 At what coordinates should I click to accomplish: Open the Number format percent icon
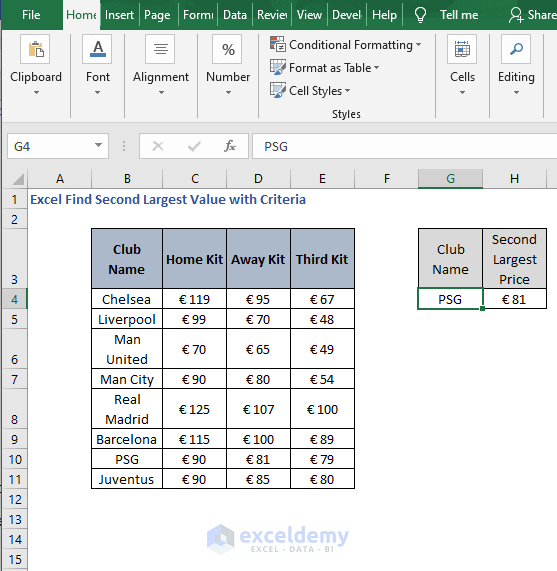tap(228, 49)
